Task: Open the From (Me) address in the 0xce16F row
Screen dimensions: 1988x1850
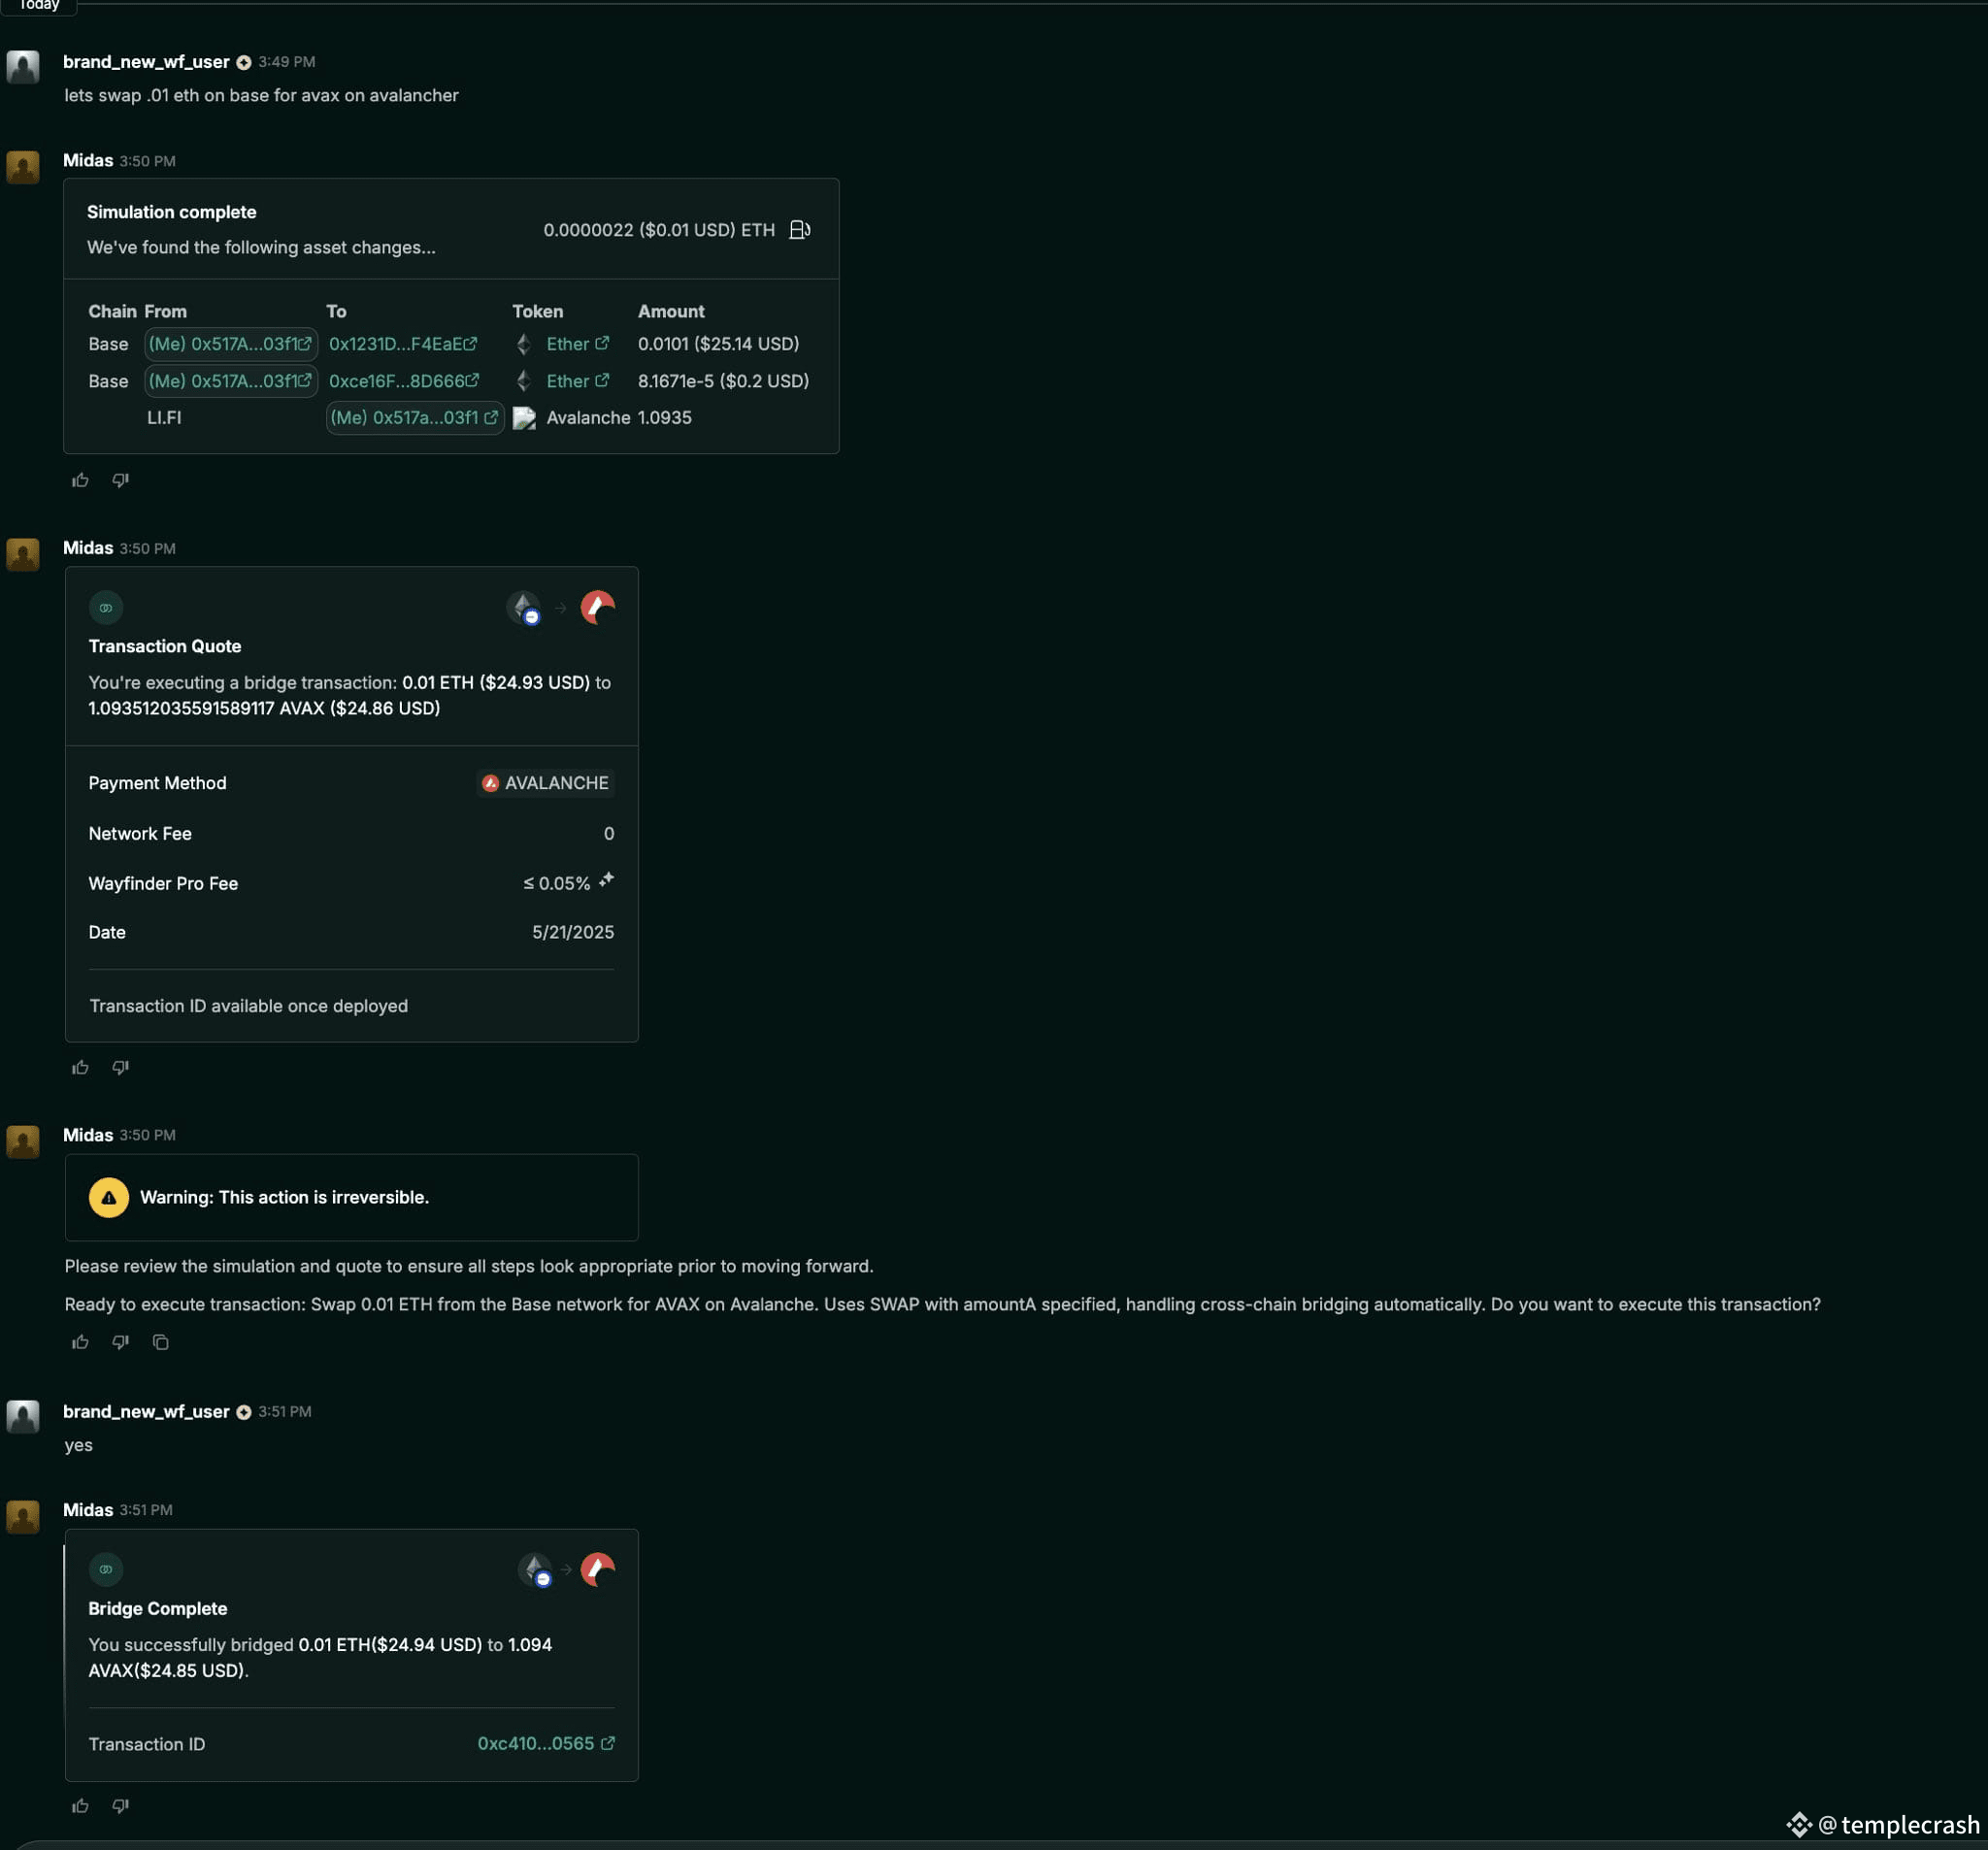Action: [231, 381]
